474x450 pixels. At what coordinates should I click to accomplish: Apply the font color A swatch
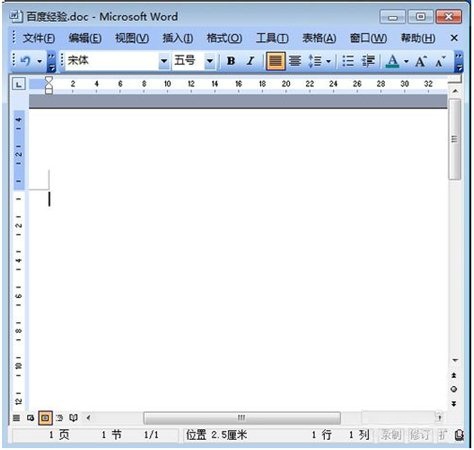tap(393, 61)
